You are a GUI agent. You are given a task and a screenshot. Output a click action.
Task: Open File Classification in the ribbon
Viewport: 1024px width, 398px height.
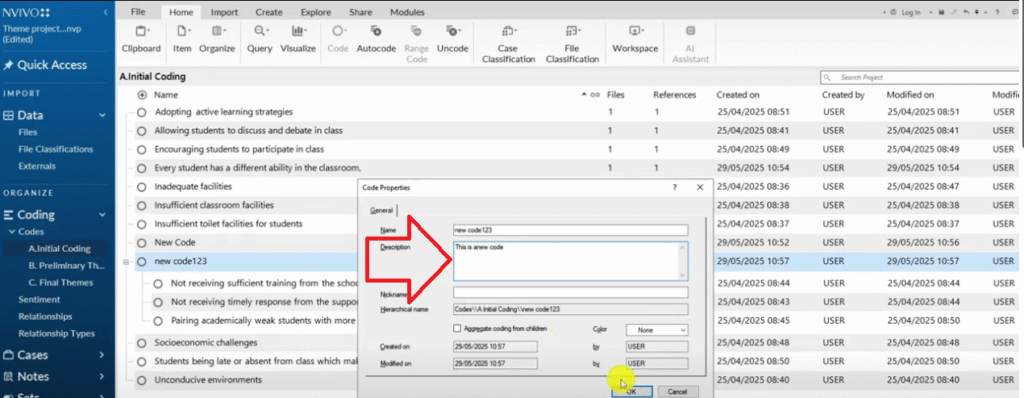[572, 44]
